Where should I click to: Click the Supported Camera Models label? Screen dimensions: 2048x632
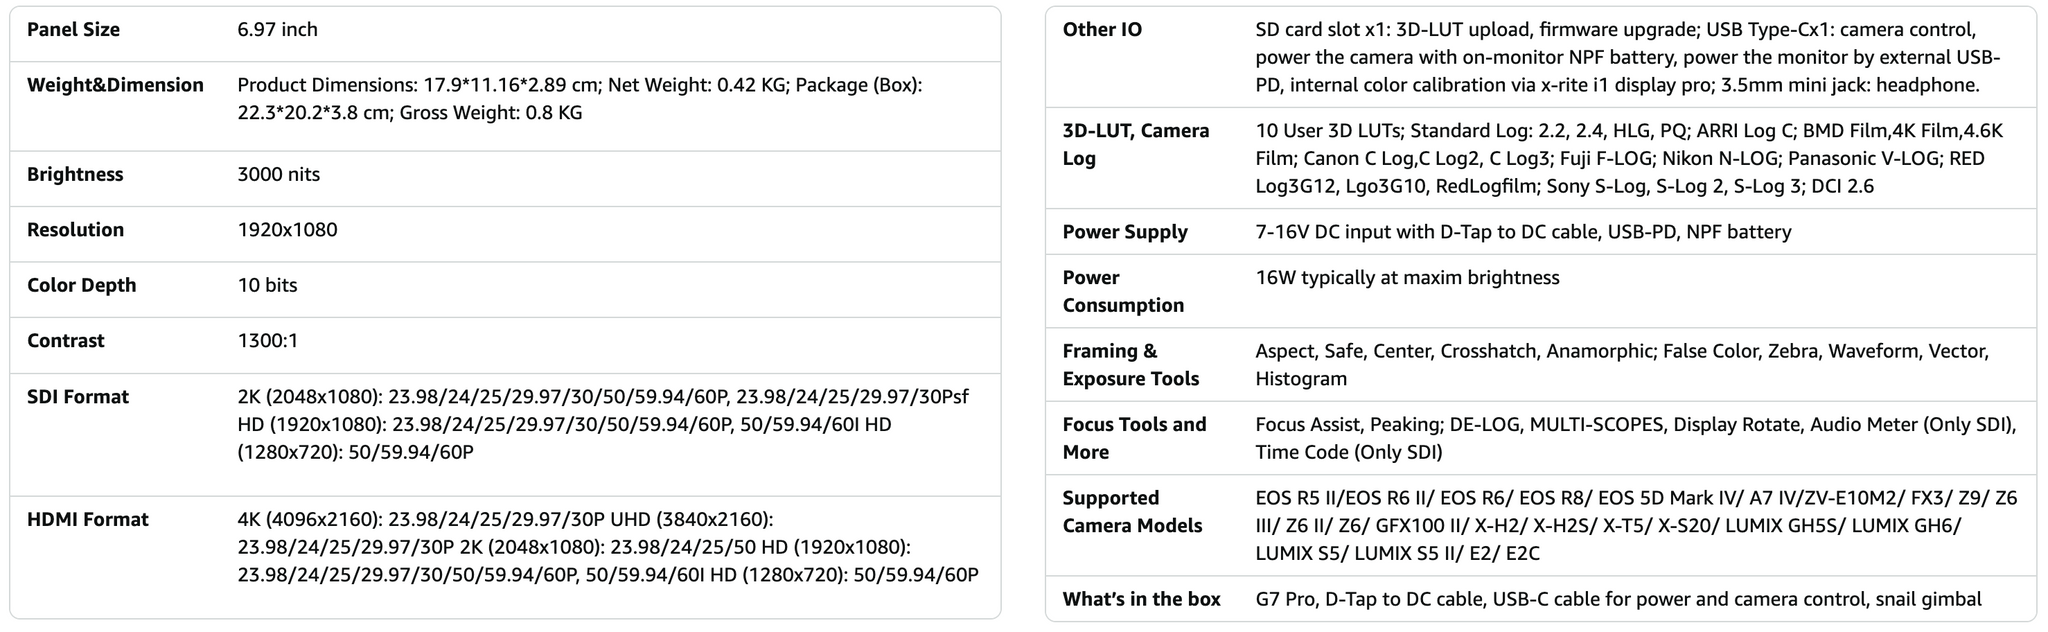[x=1133, y=512]
